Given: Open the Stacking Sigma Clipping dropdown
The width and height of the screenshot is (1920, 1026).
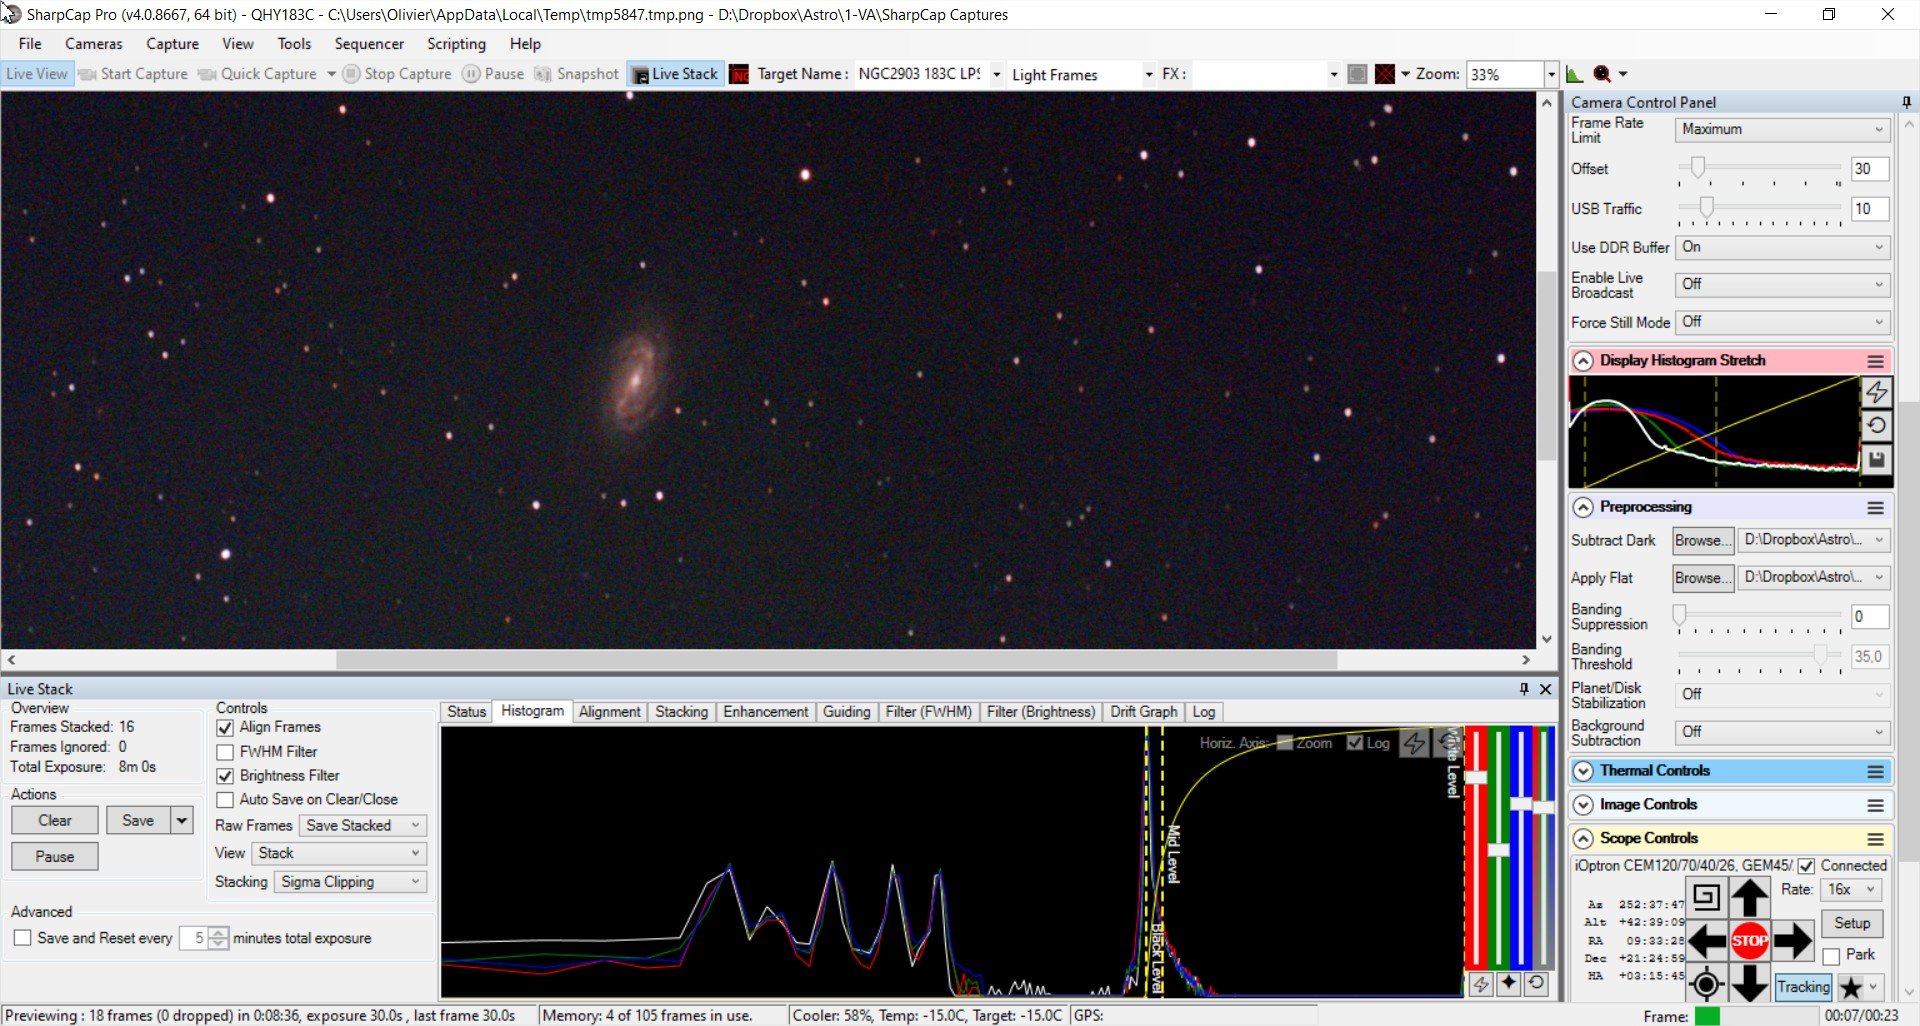Looking at the screenshot, I should click(x=350, y=882).
